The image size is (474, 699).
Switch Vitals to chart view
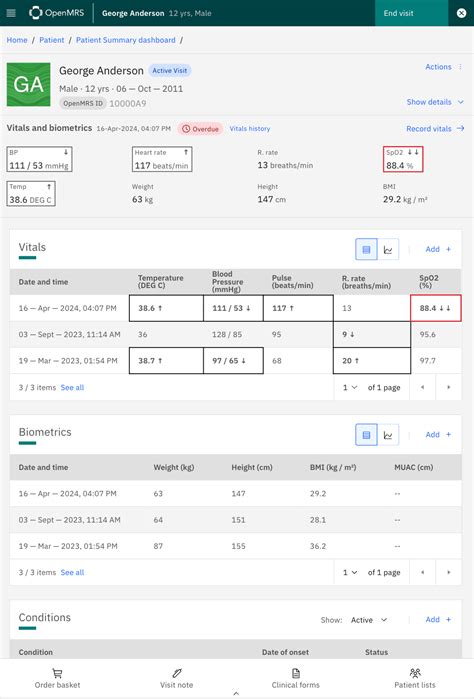388,249
